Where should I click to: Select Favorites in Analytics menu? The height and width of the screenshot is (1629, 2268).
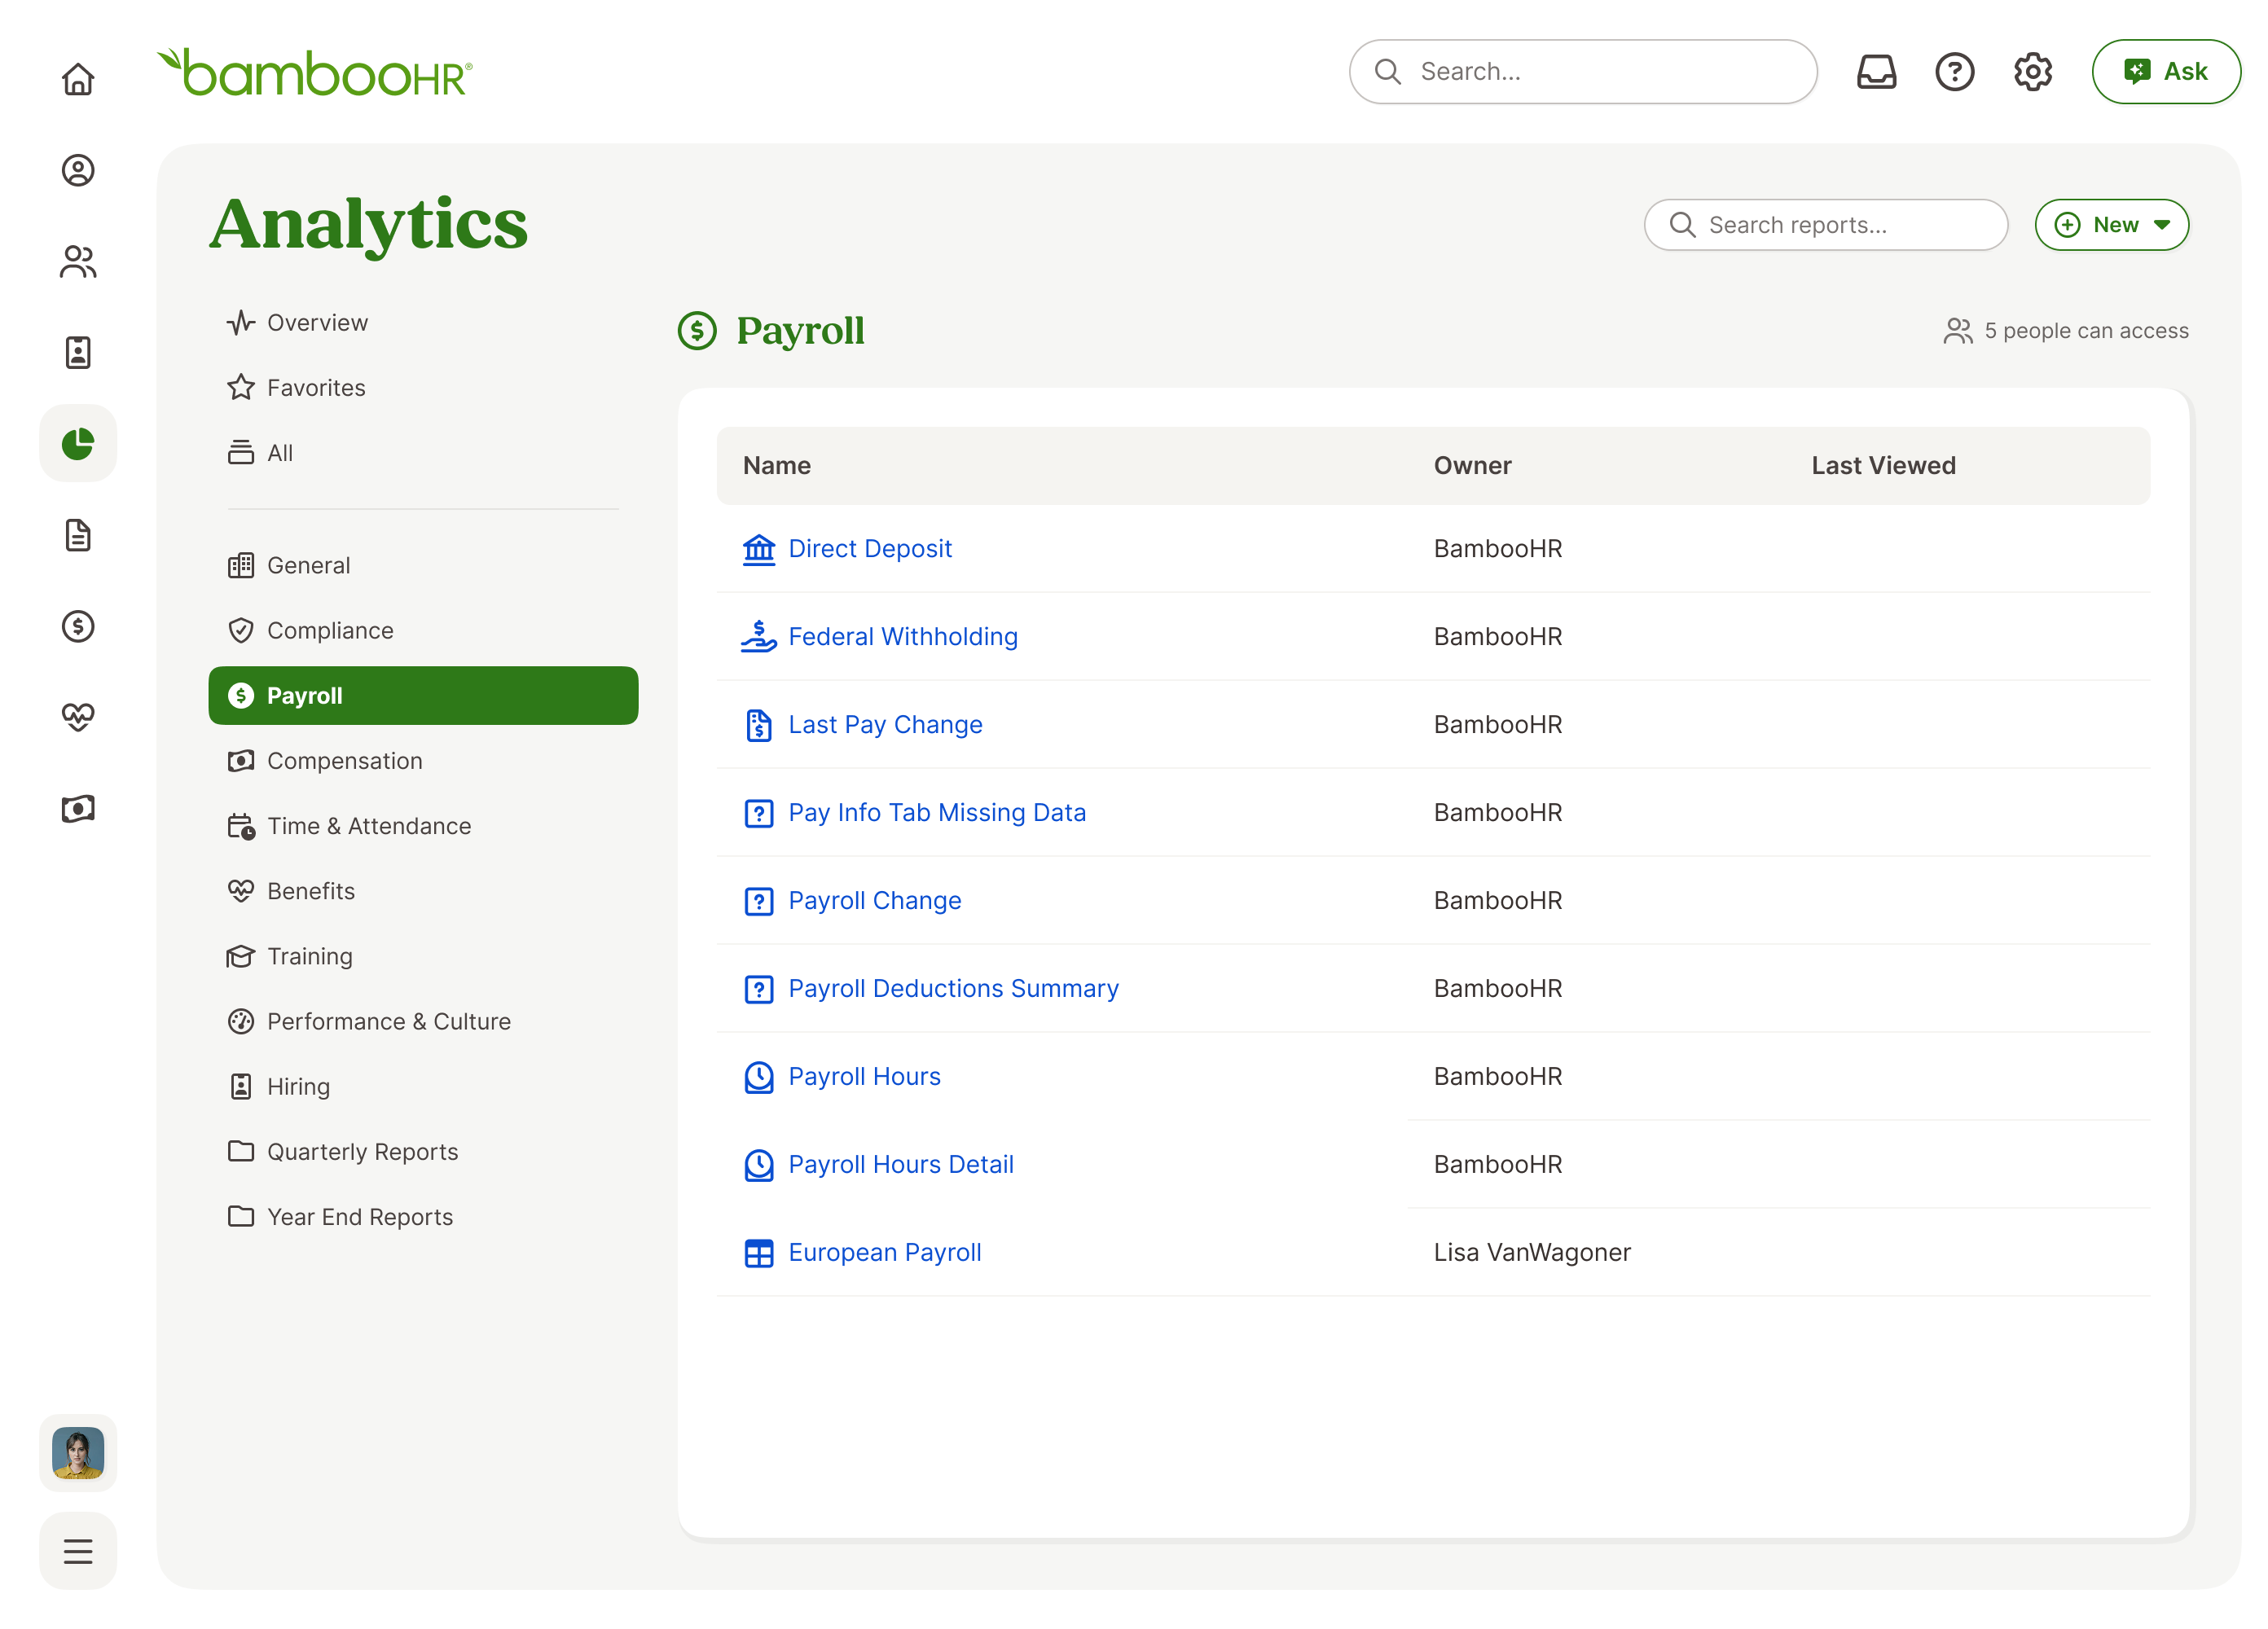click(423, 388)
